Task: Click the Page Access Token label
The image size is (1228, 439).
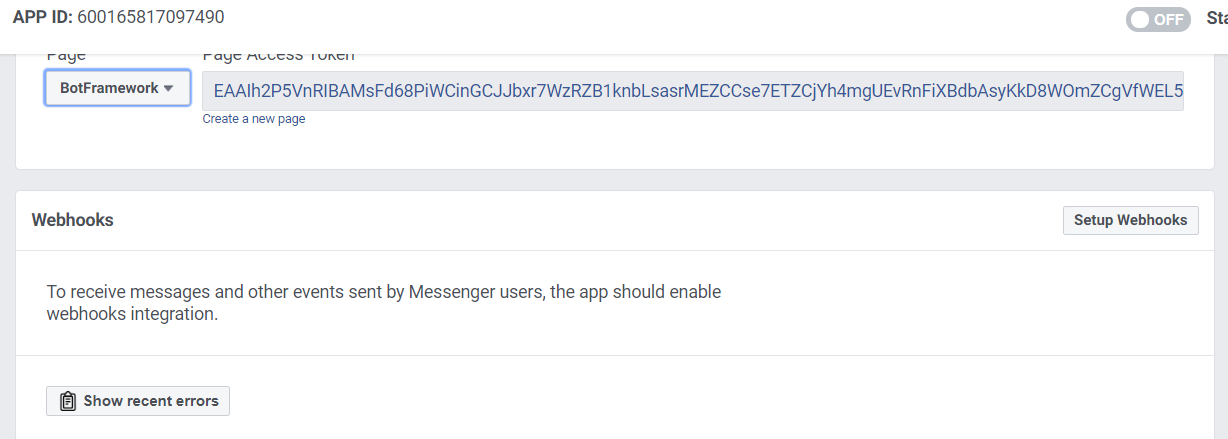Action: 278,56
